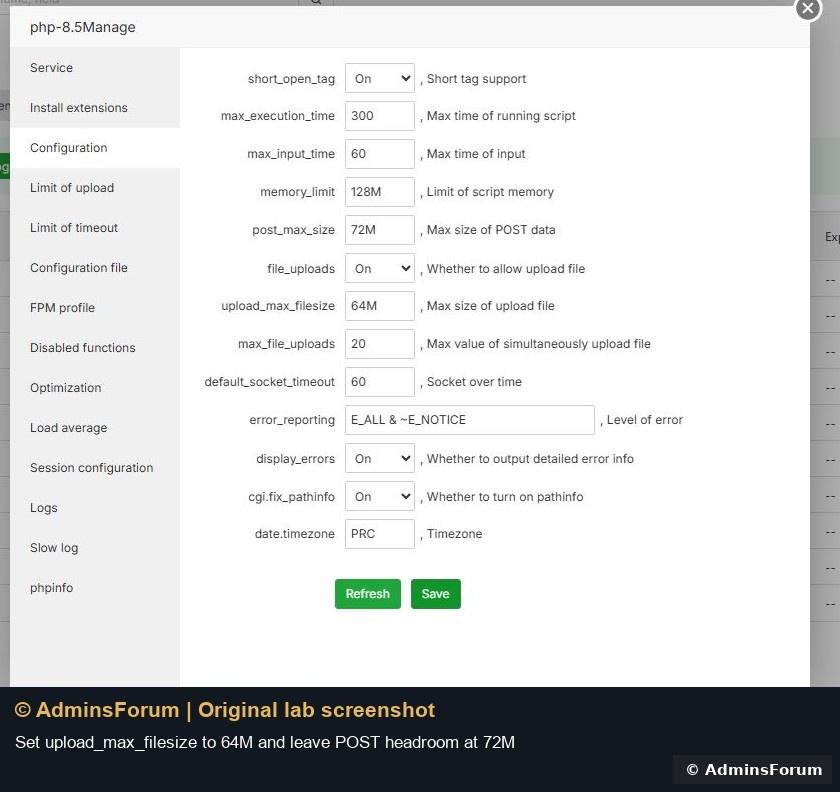Click 'Whether to allow upload file' text

pyautogui.click(x=506, y=268)
